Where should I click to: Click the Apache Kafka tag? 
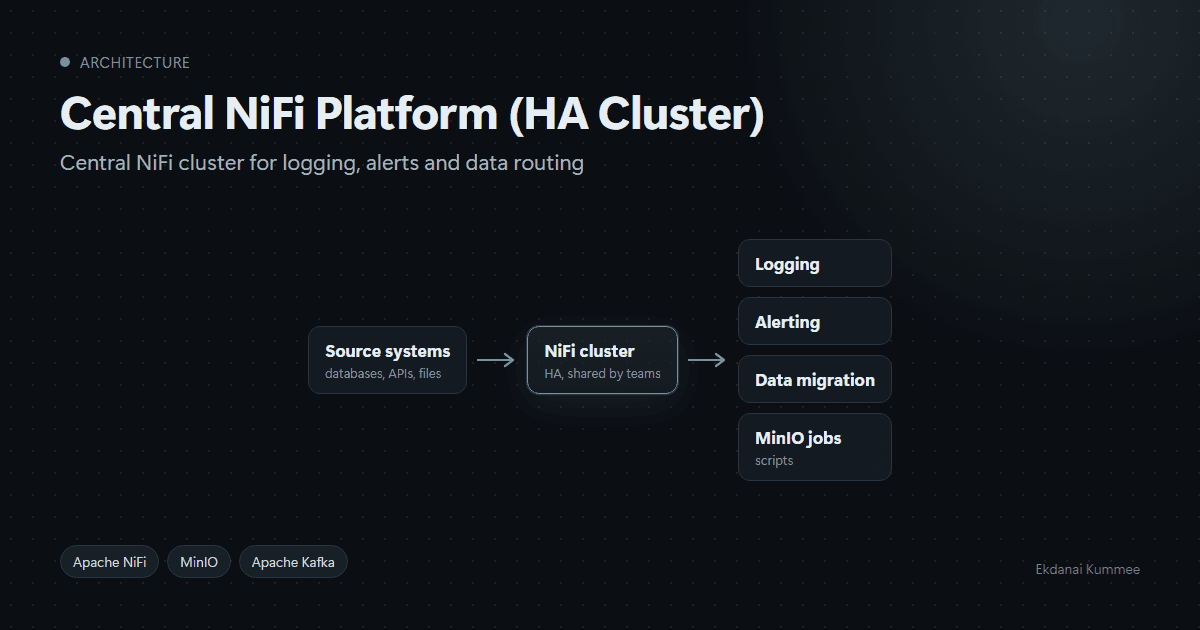pos(293,562)
